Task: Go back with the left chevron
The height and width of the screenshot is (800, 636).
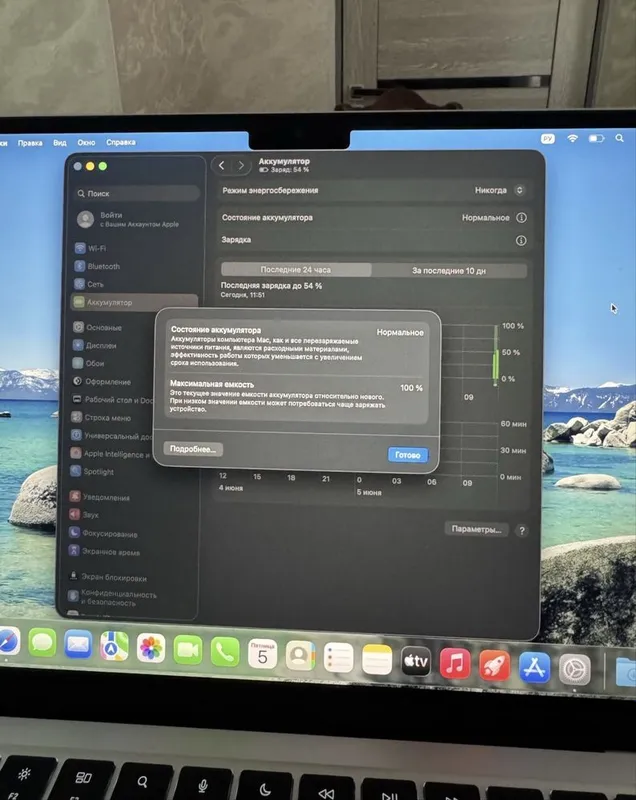Action: 221,165
